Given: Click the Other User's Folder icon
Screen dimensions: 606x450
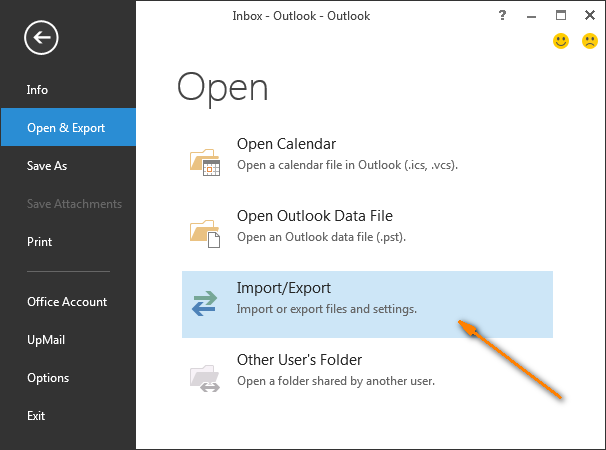Looking at the screenshot, I should (x=205, y=378).
